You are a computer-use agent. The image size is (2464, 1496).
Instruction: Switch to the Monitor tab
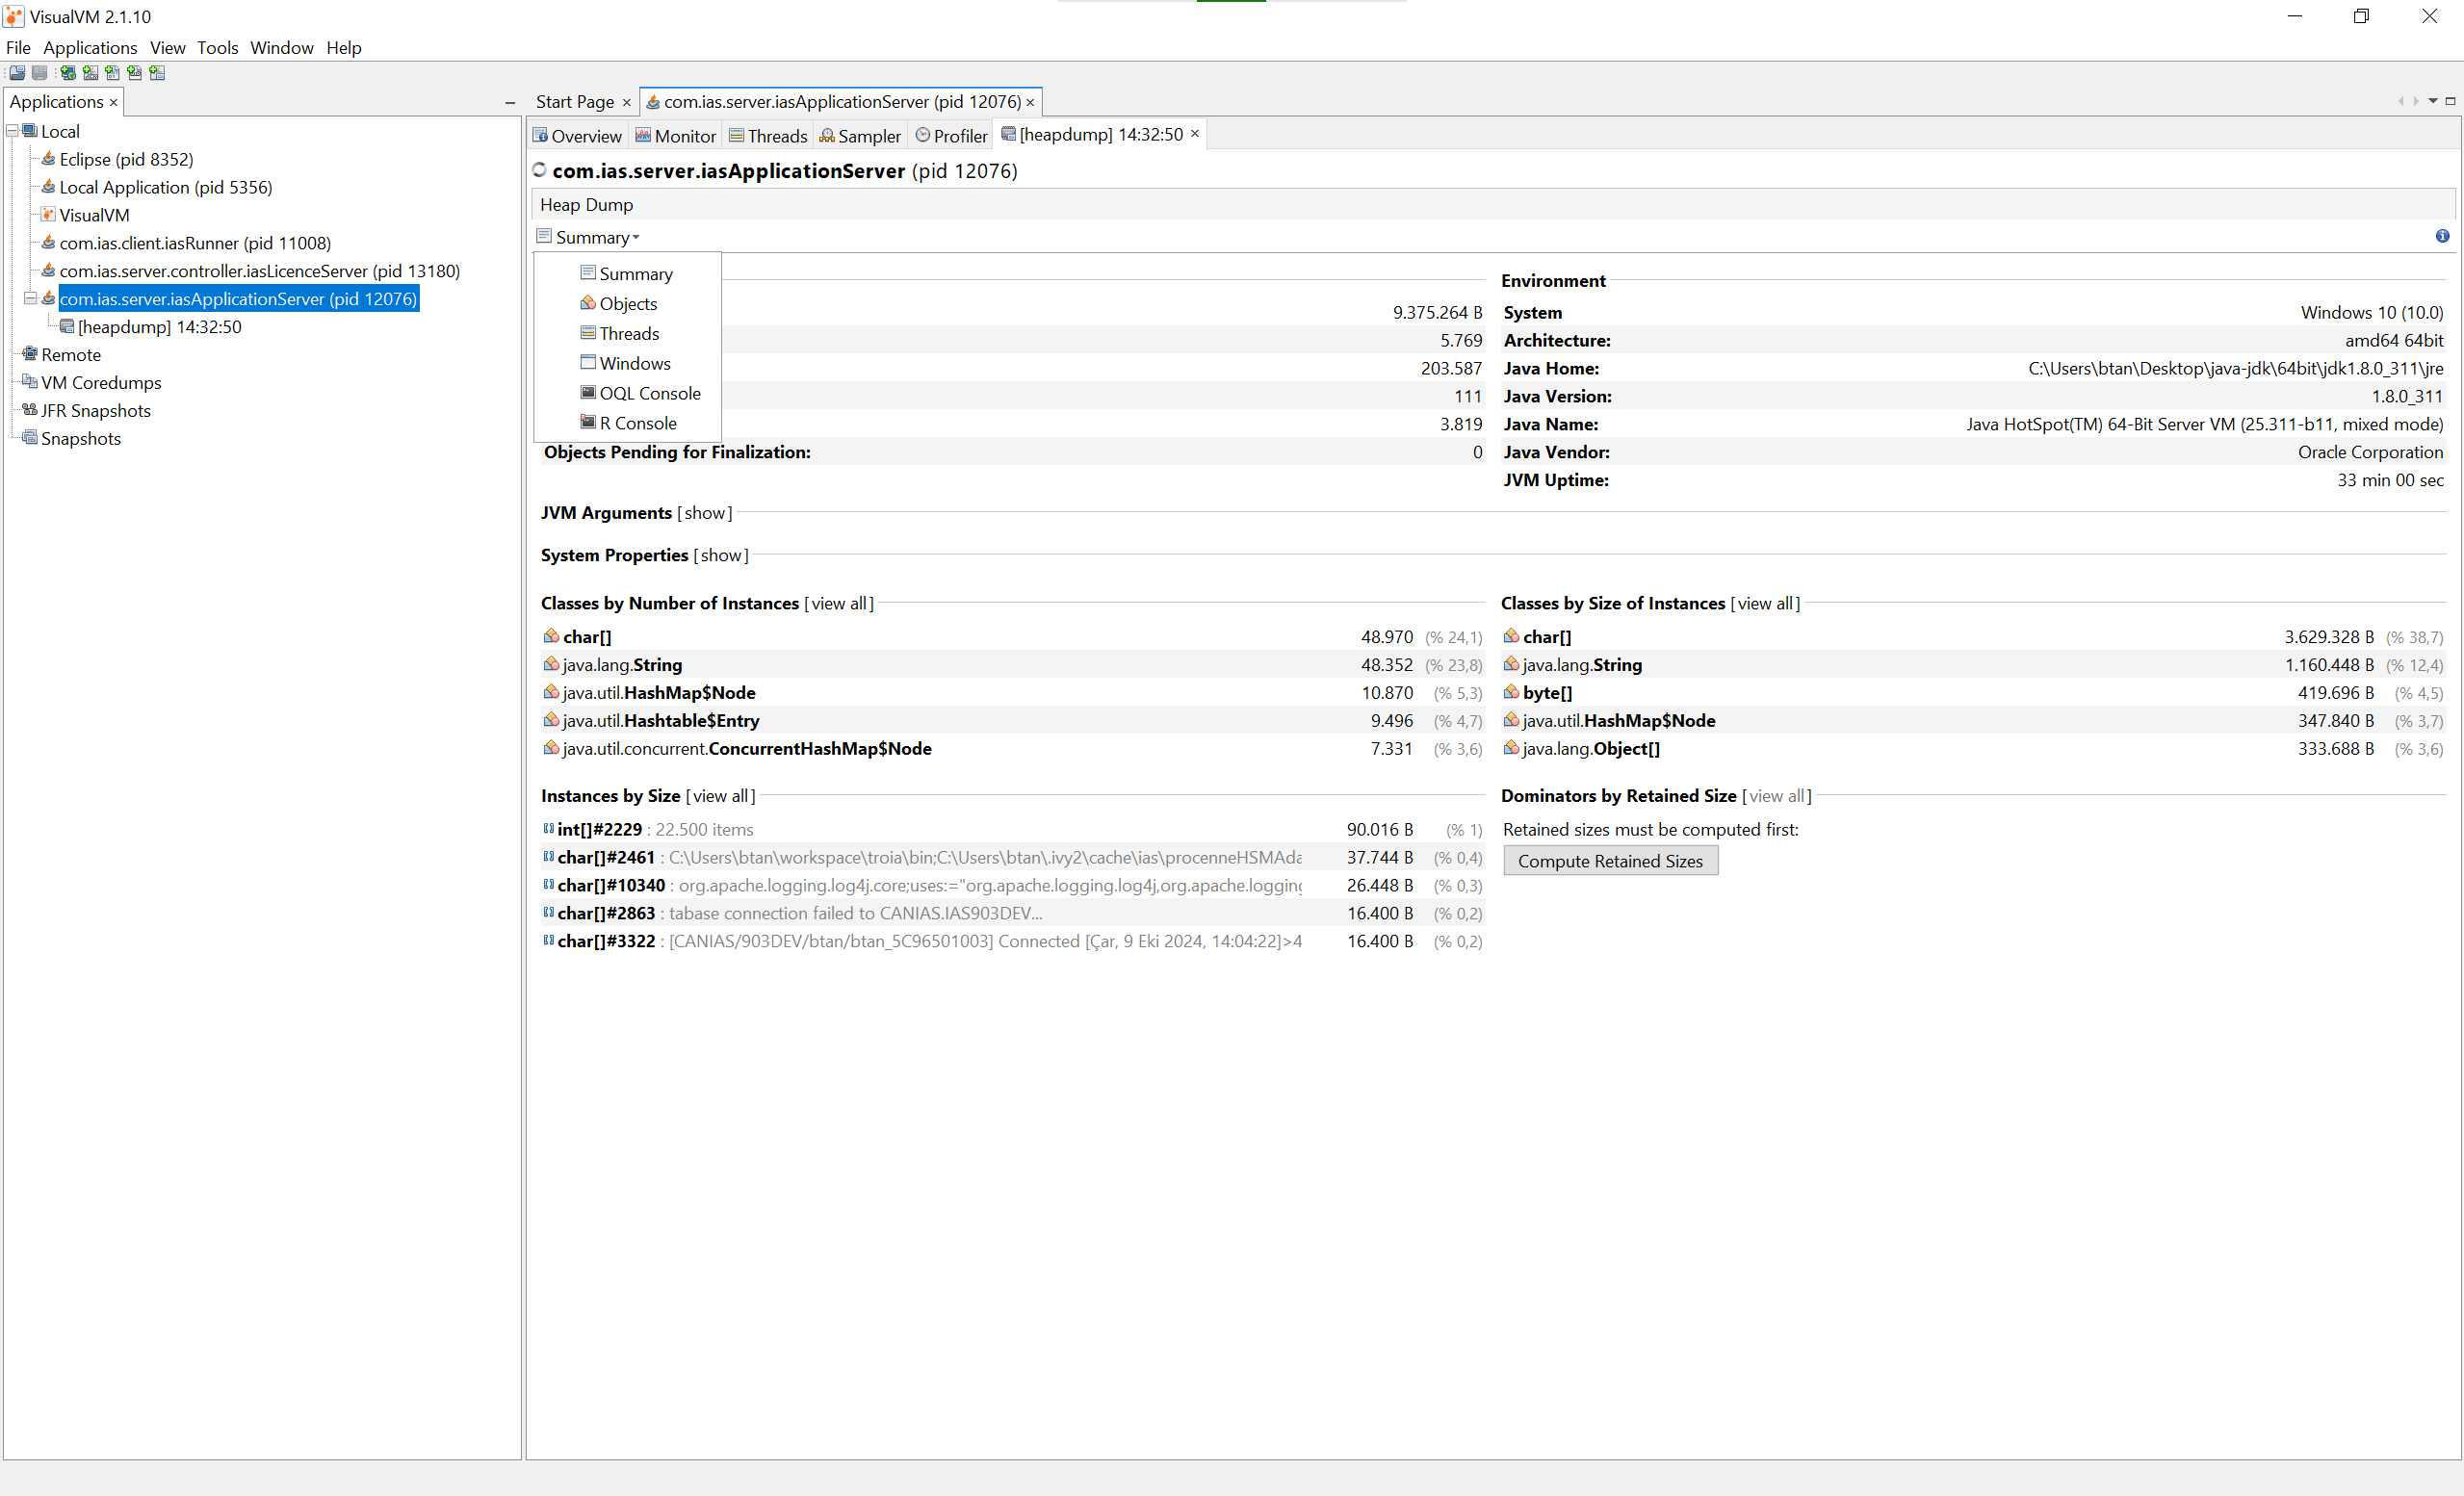tap(676, 135)
